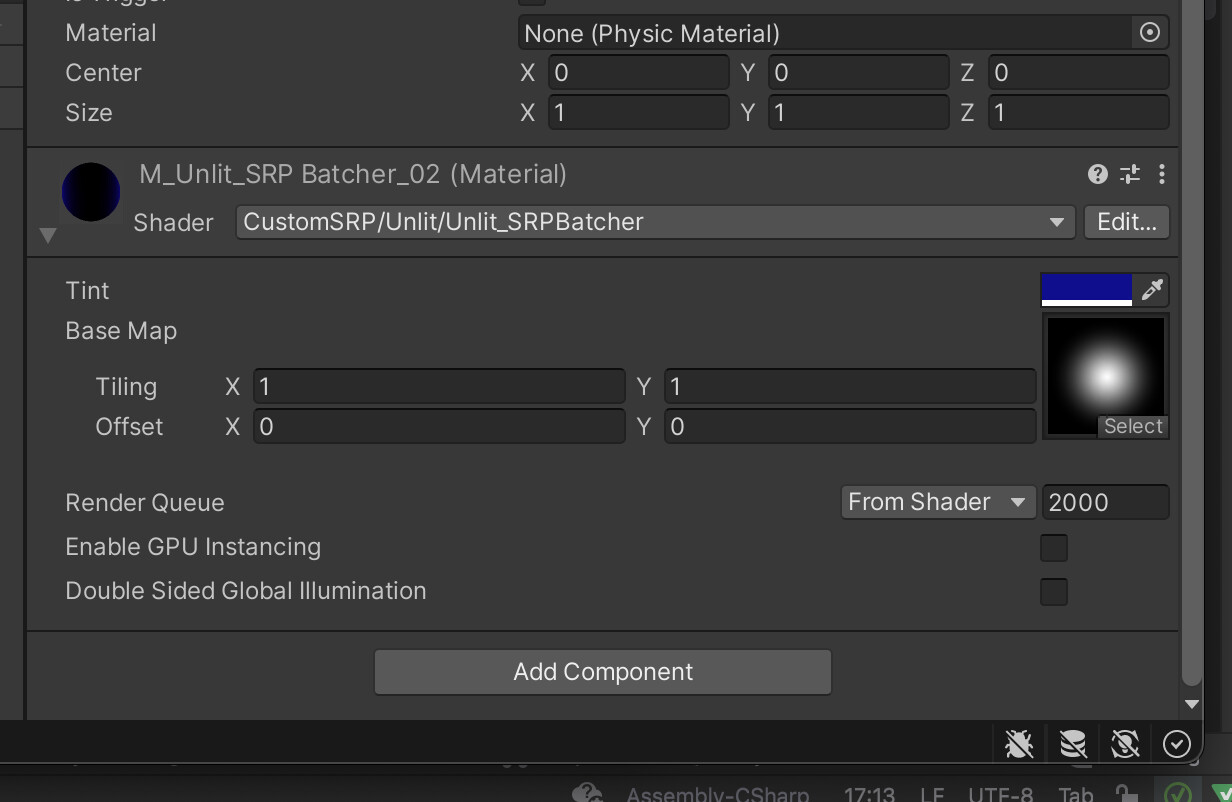Click the Tiling Y input field
Screen dimensions: 1232x802
(x=850, y=387)
